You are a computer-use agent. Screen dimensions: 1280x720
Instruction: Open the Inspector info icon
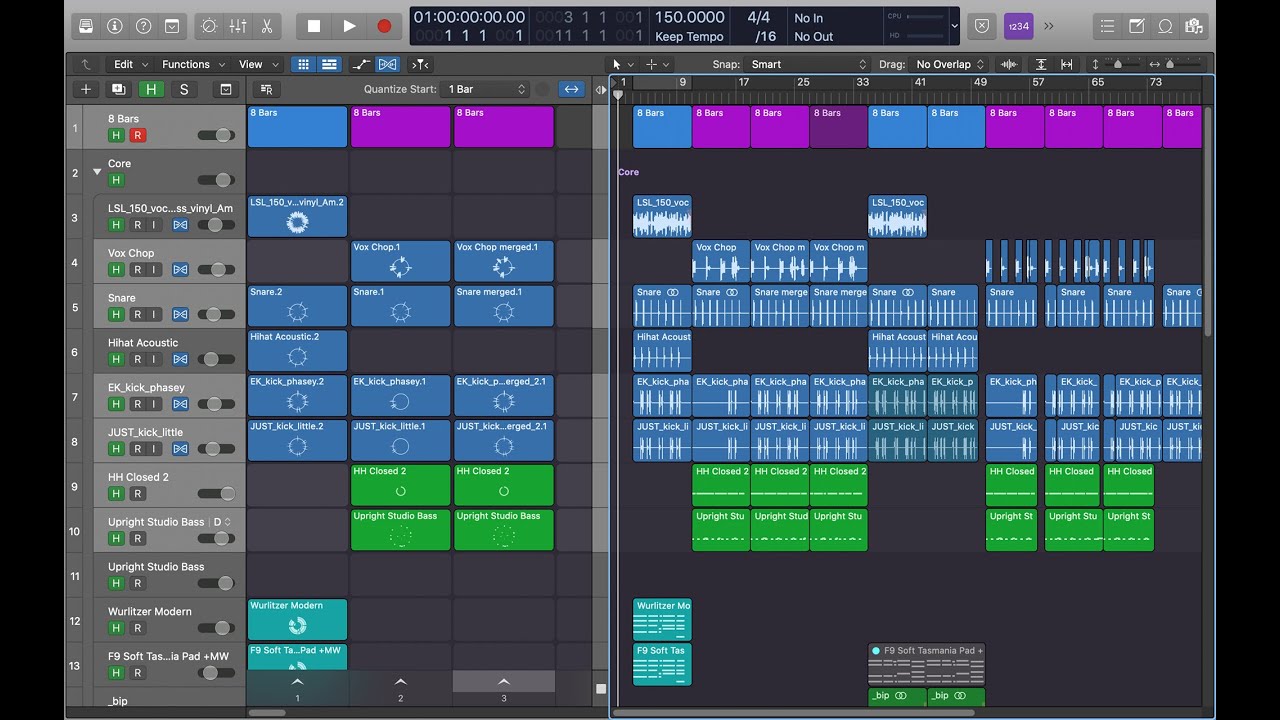click(114, 26)
